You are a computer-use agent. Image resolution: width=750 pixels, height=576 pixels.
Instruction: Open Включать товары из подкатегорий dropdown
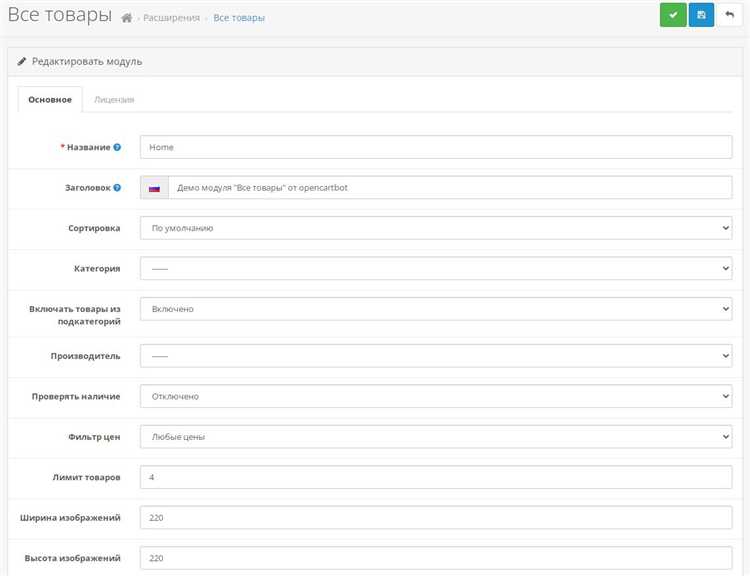point(436,309)
